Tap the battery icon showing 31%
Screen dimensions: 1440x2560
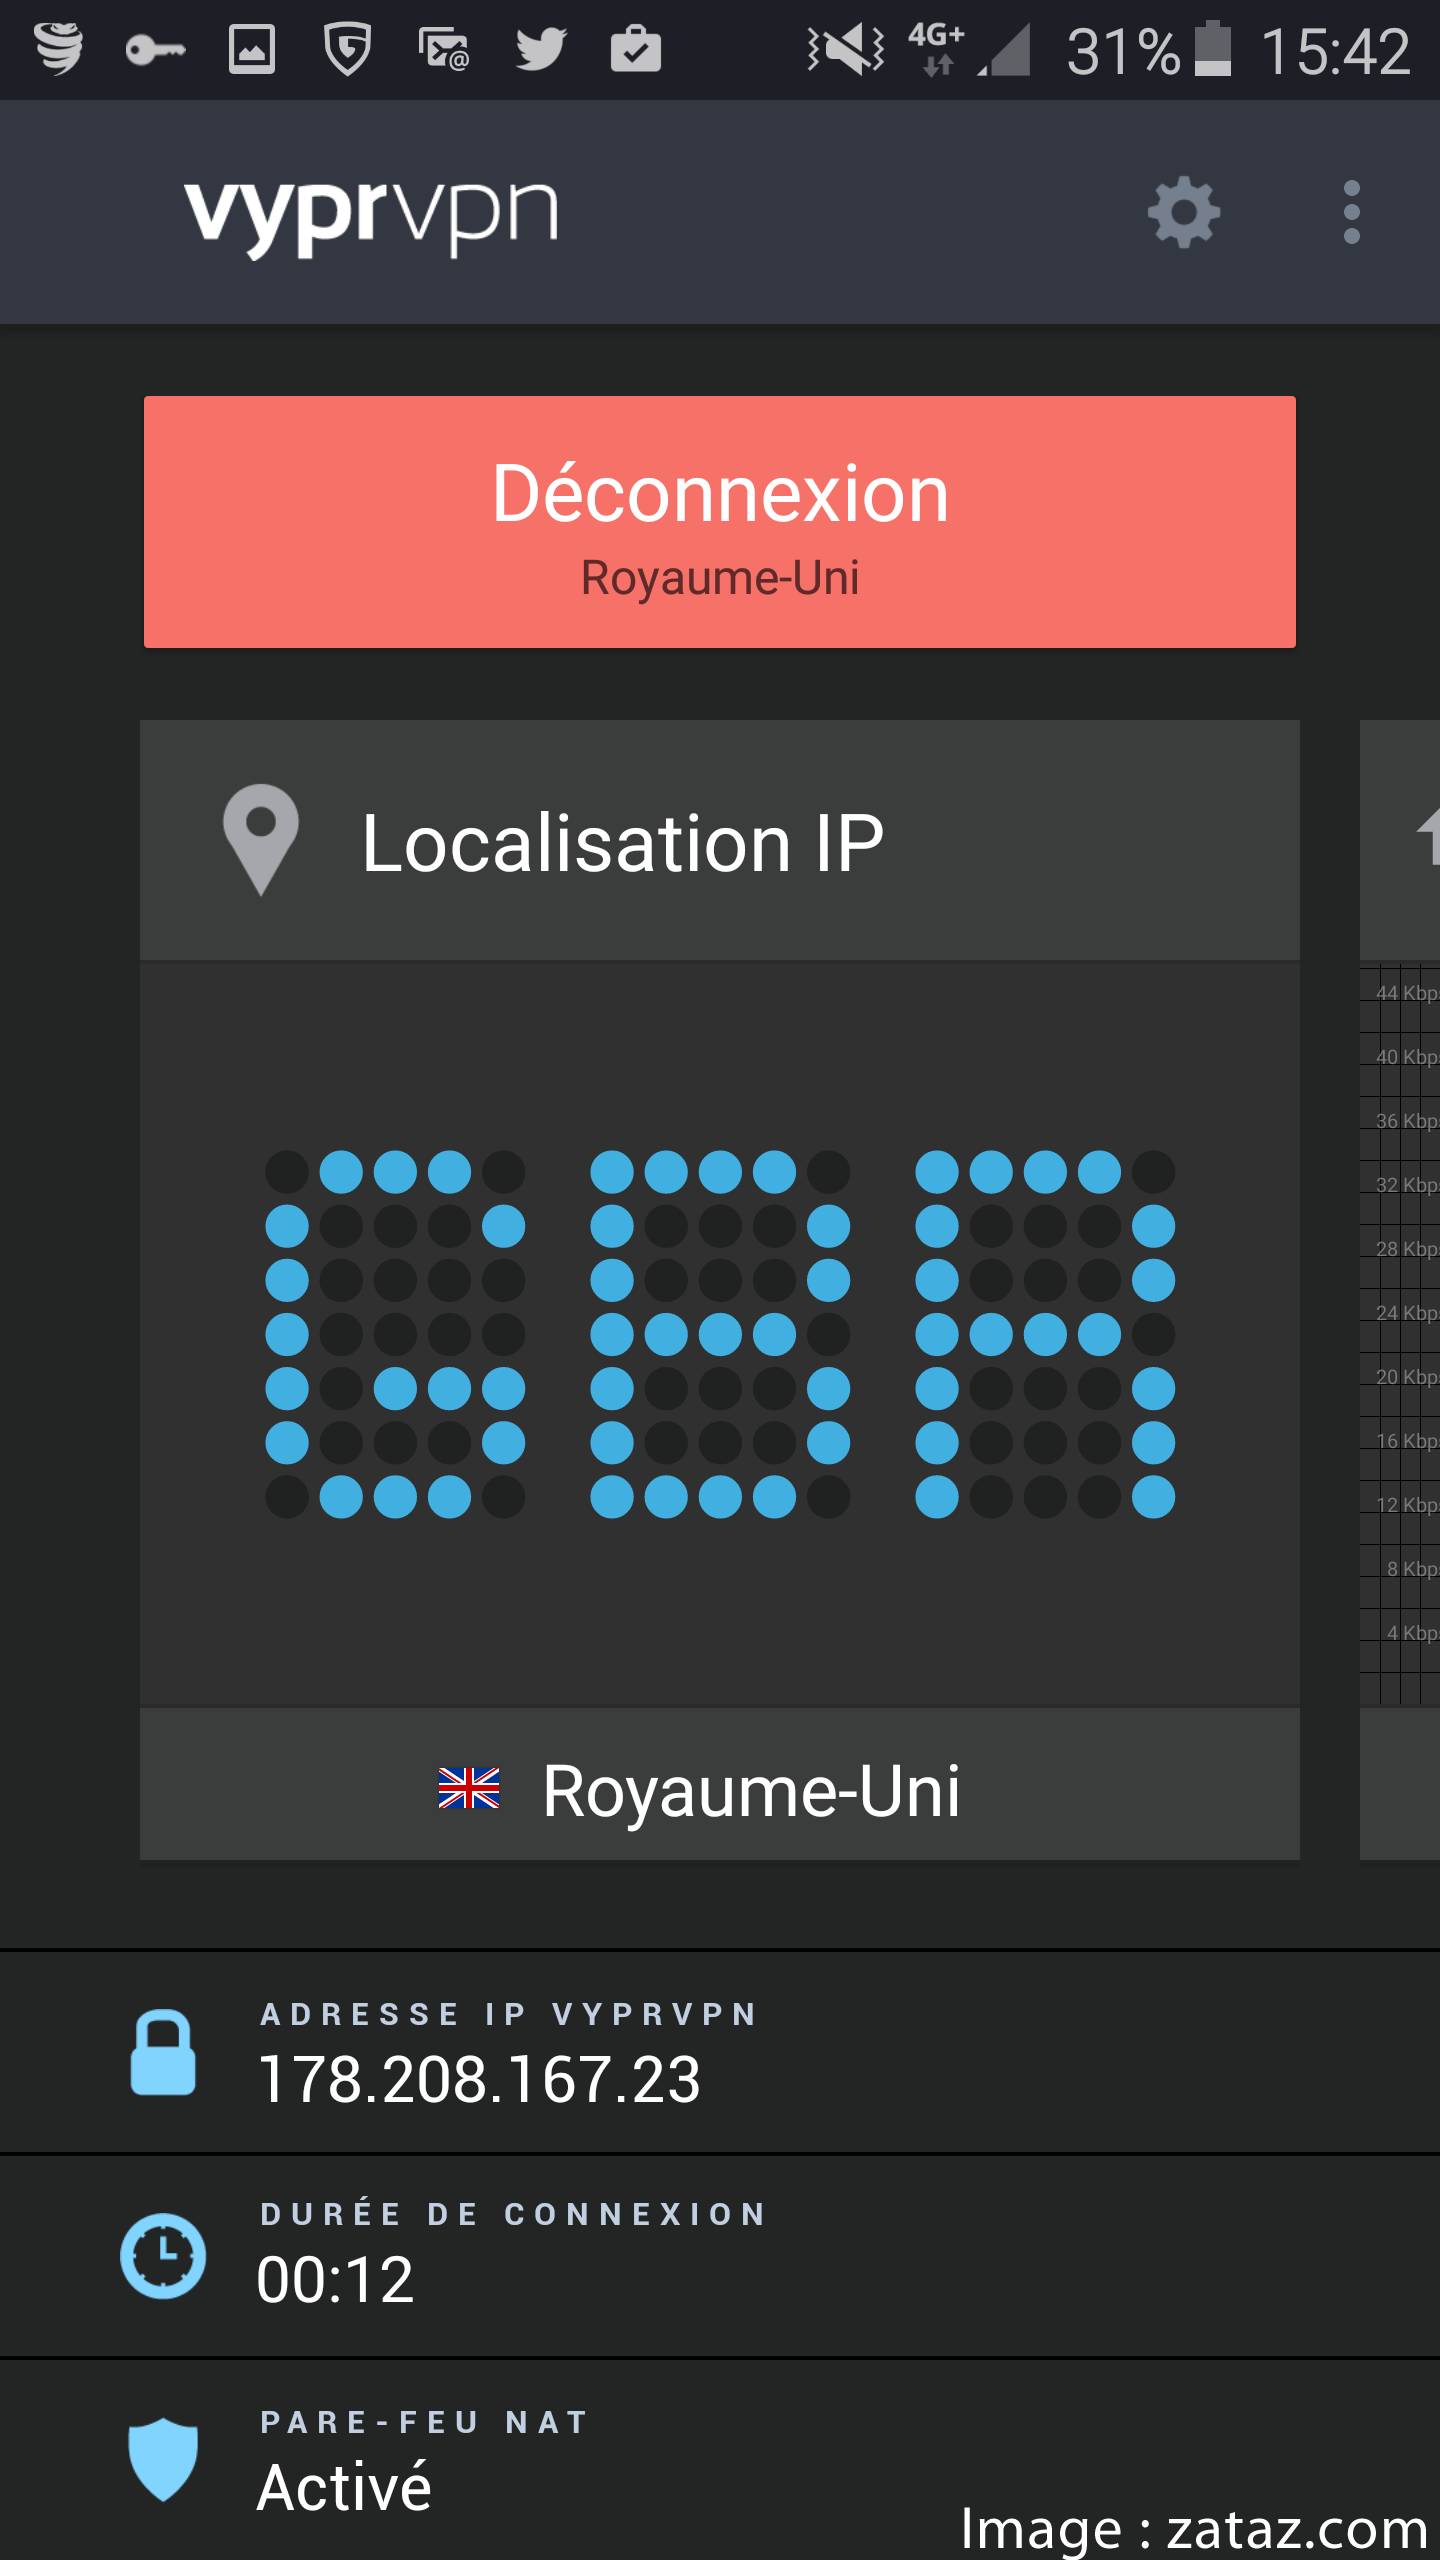(1213, 49)
